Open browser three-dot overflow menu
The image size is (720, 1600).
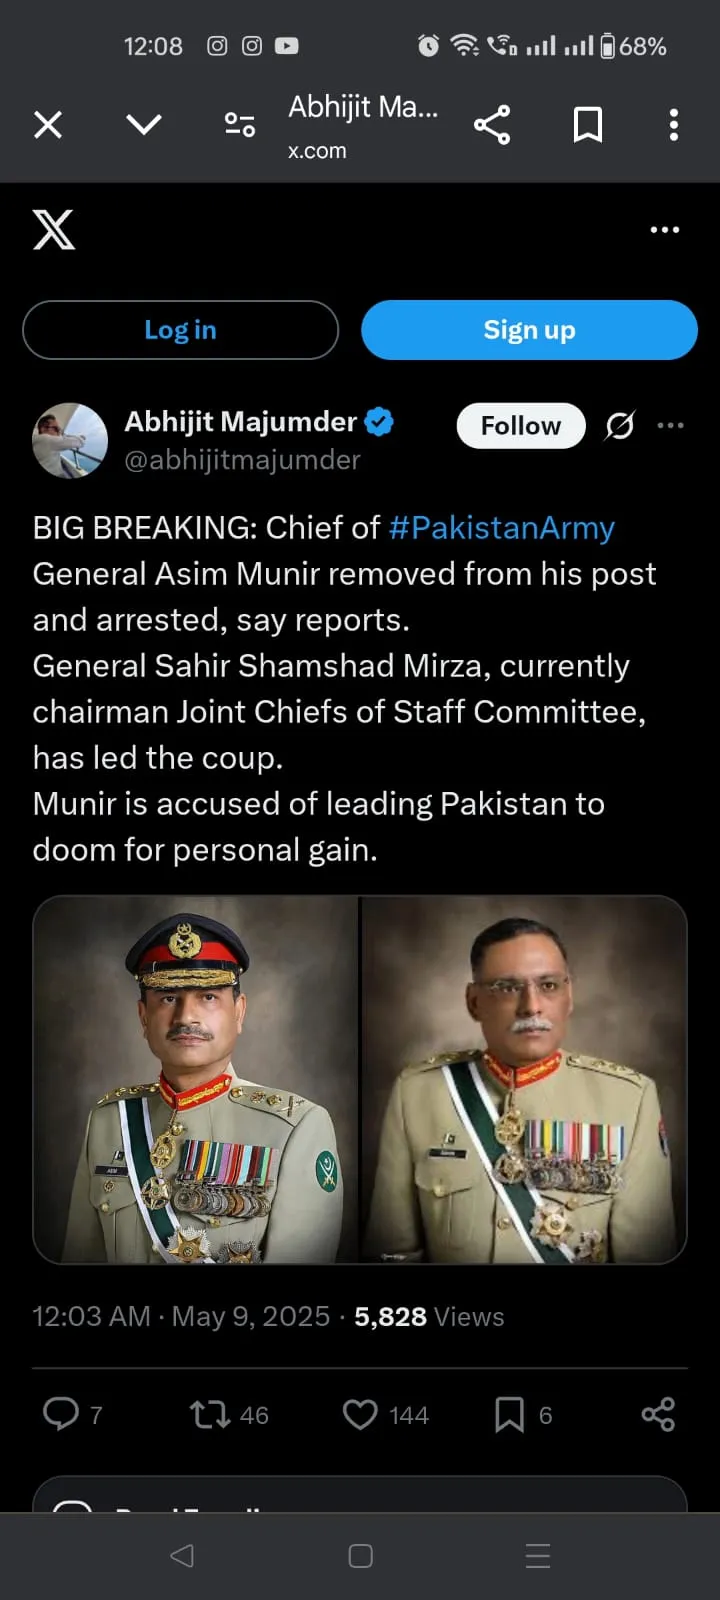point(674,125)
